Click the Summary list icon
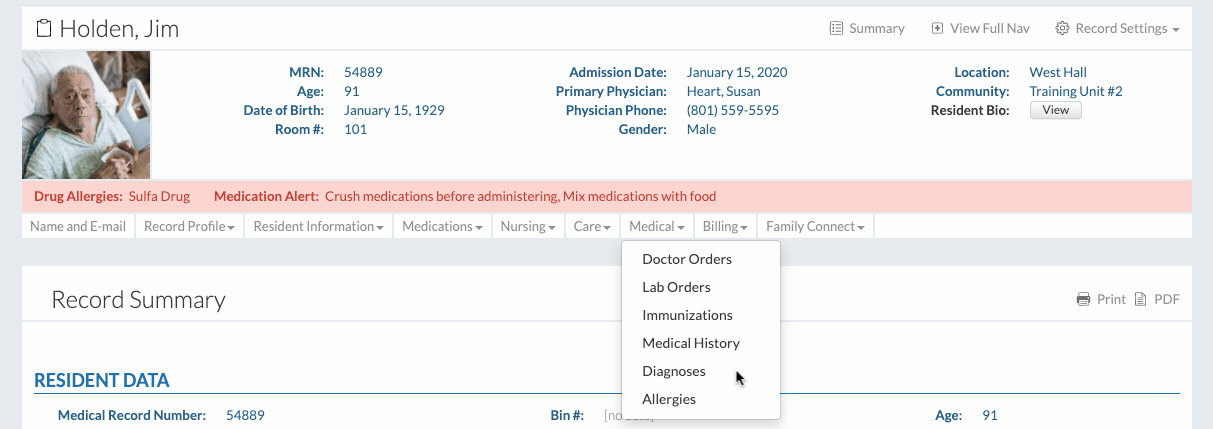Image resolution: width=1213 pixels, height=429 pixels. pos(836,29)
